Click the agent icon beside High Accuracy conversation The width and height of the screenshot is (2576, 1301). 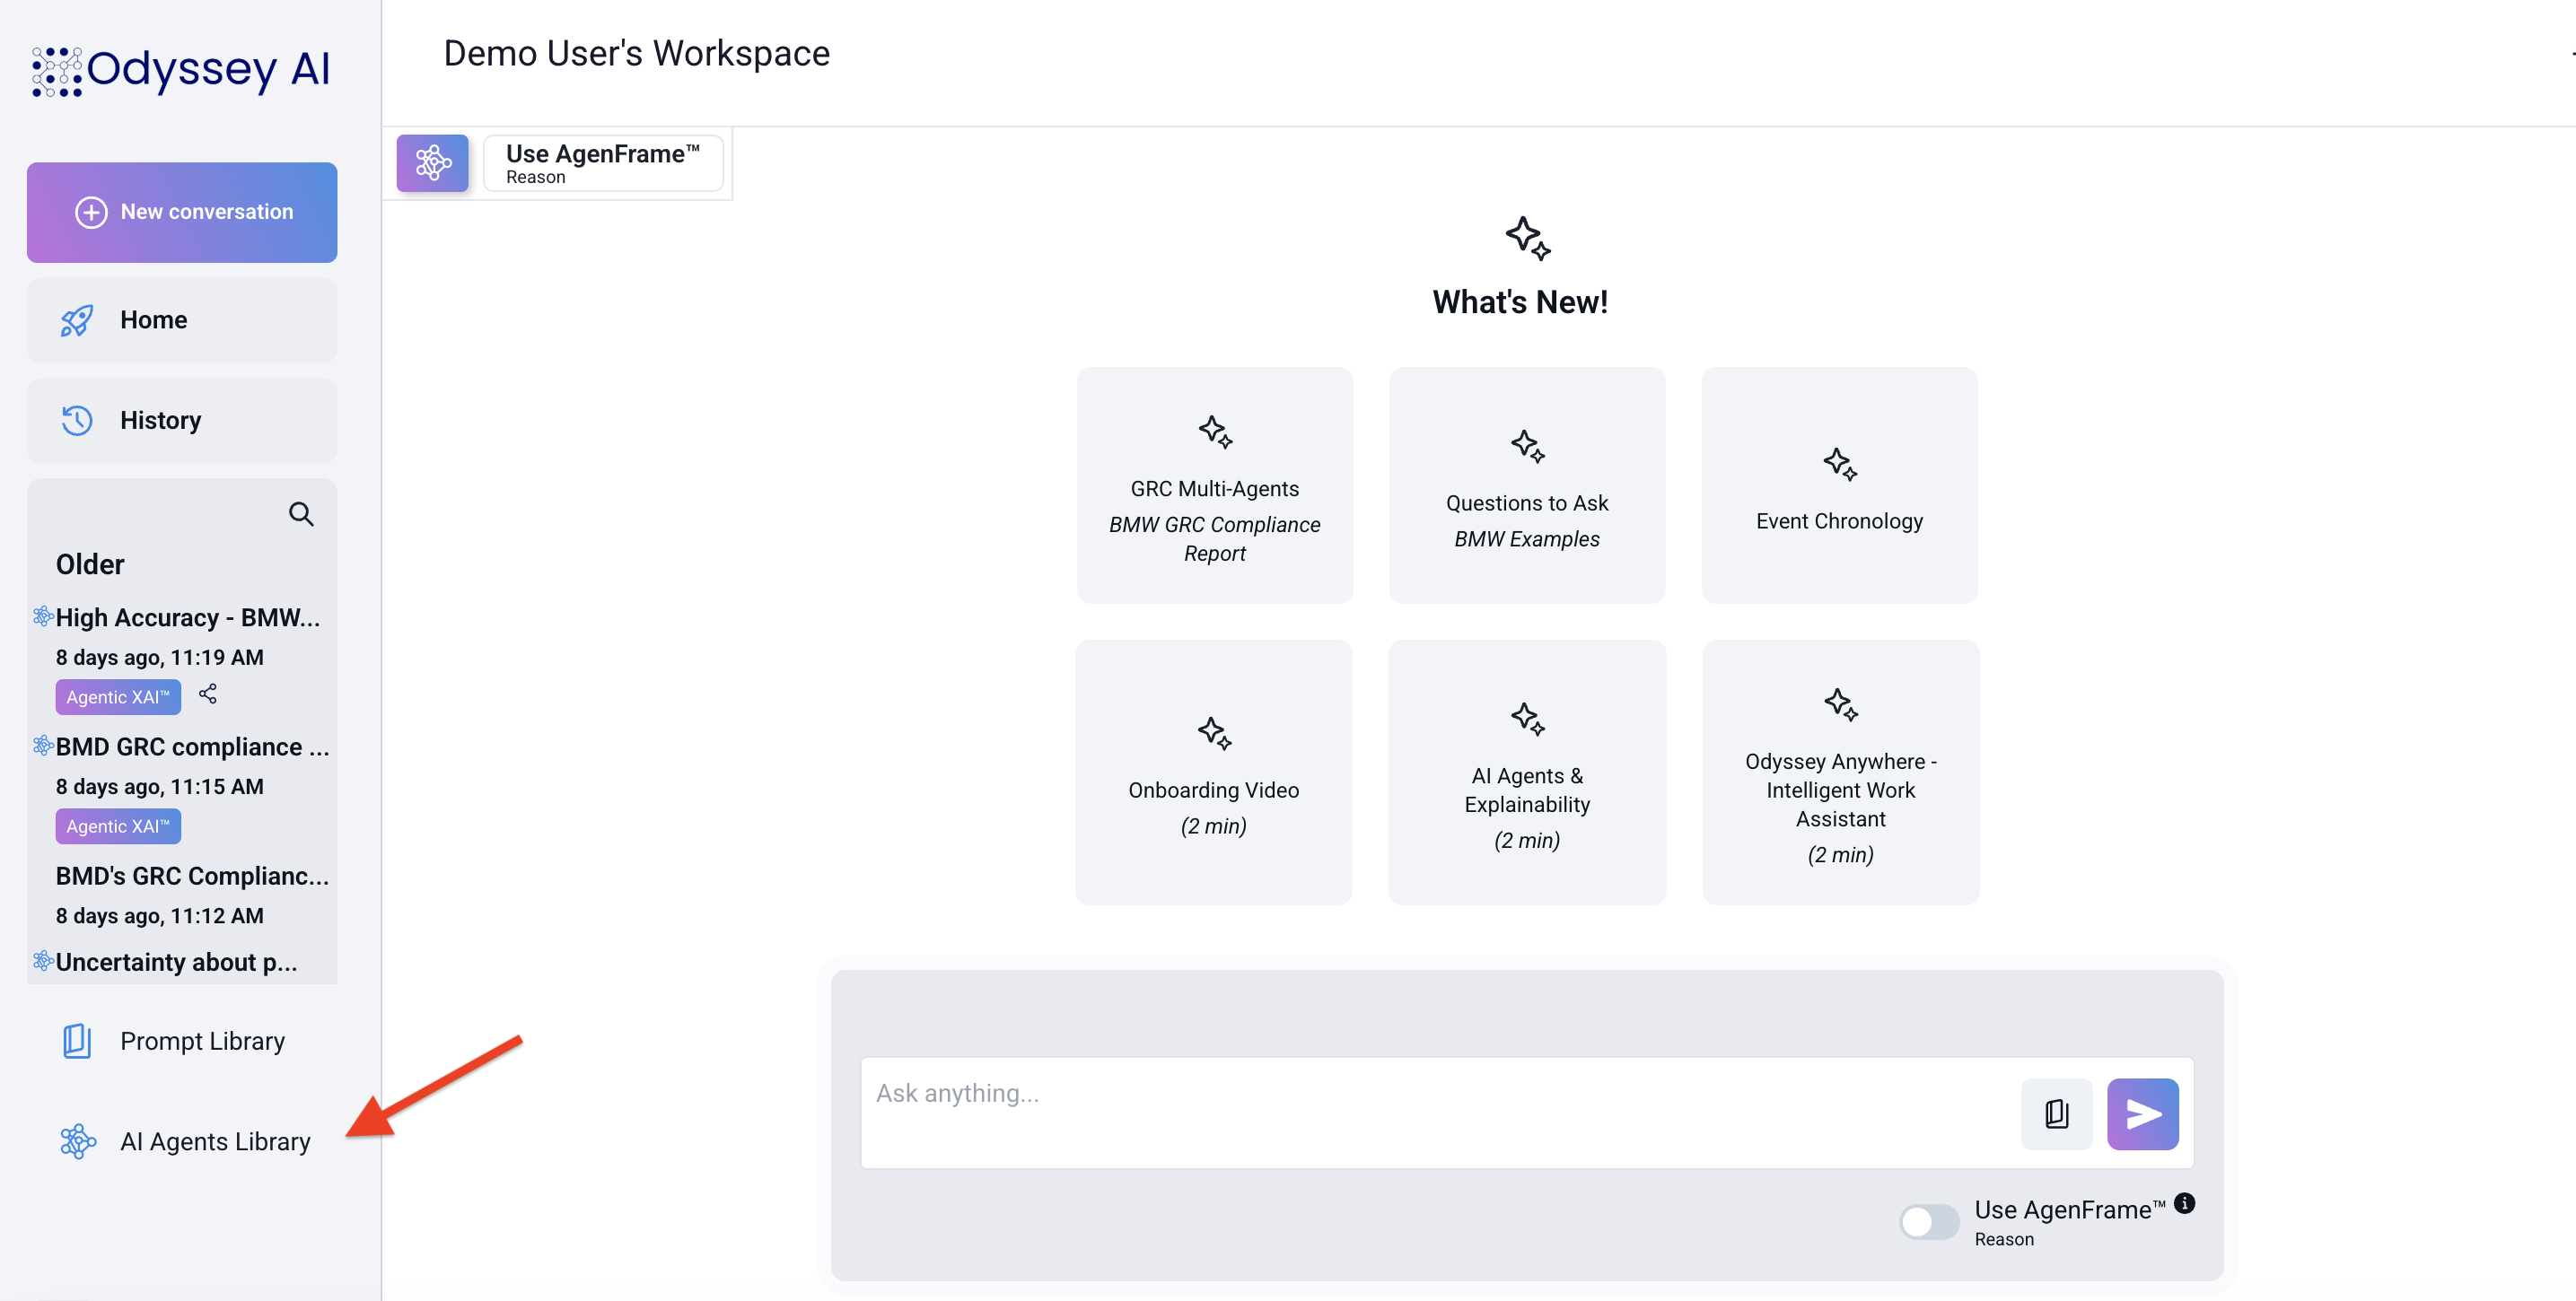[43, 616]
